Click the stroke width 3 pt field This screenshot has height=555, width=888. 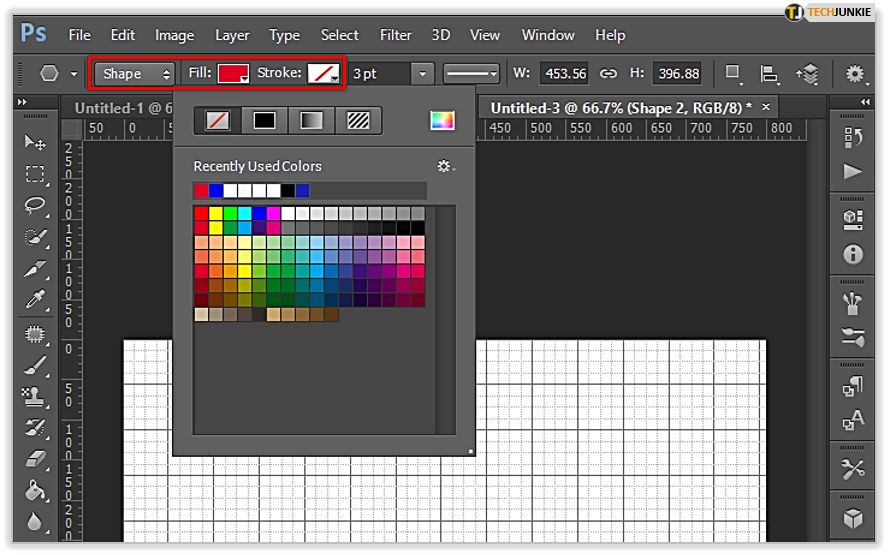(x=381, y=74)
